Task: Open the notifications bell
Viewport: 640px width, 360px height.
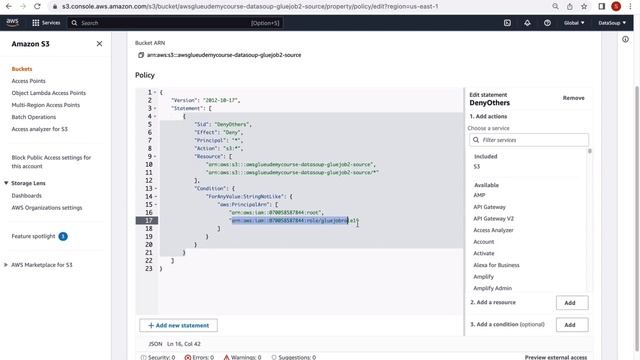Action: 527,23
